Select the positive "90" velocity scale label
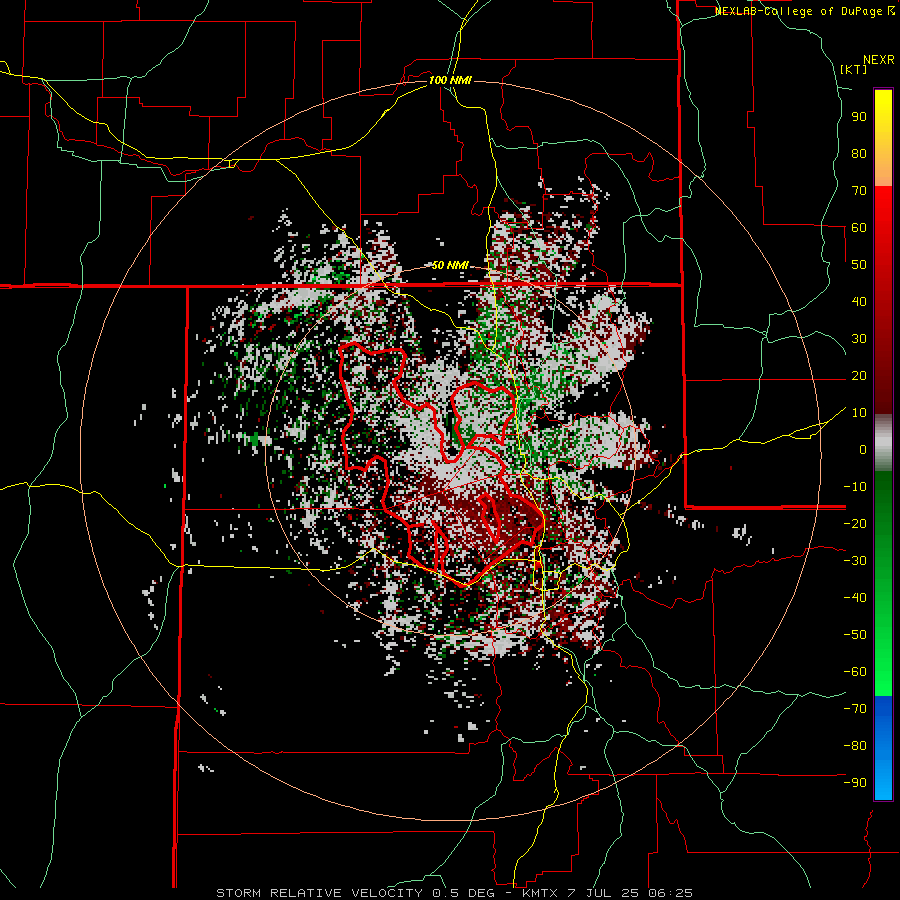 [x=859, y=117]
